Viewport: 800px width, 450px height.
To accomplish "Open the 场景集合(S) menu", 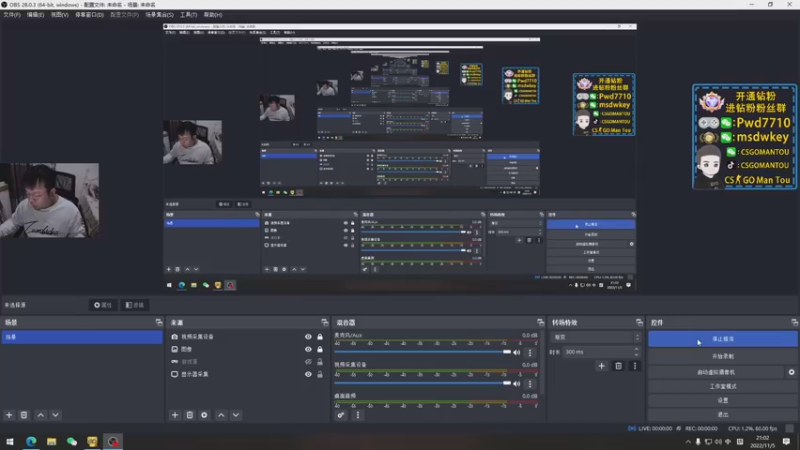I will click(159, 15).
